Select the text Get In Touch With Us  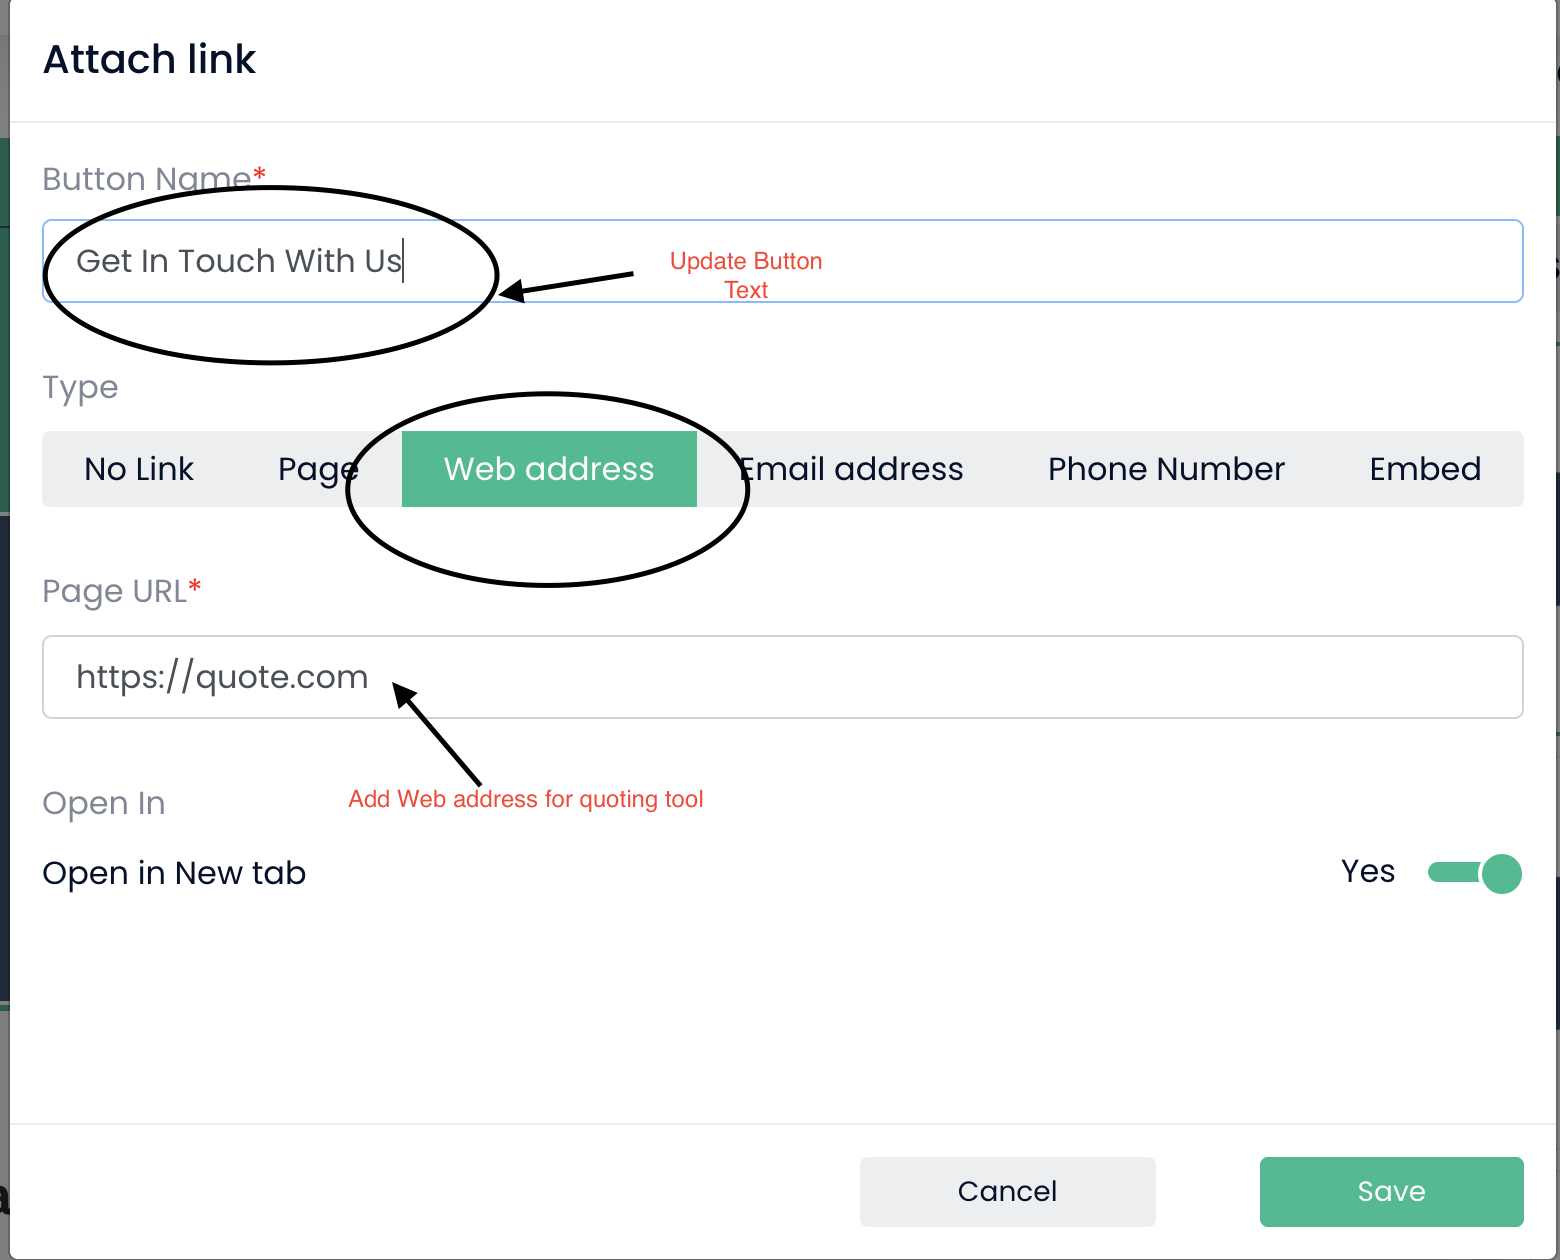click(240, 261)
